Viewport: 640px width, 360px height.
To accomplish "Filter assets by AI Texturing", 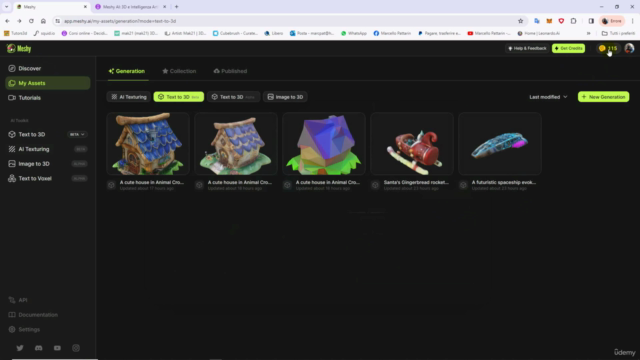I will pos(129,97).
